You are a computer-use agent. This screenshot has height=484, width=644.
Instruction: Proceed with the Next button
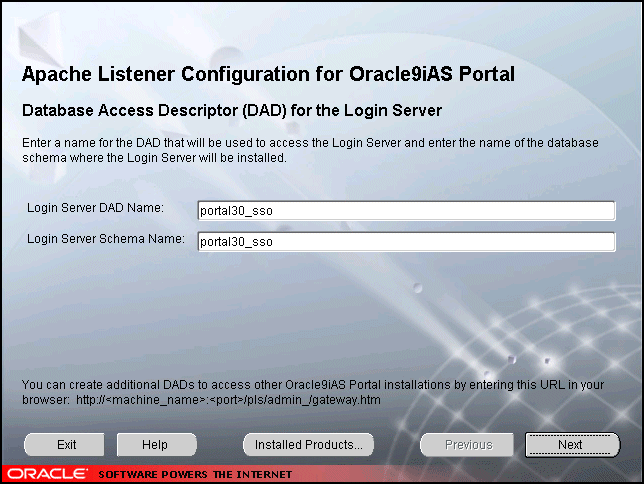(572, 445)
